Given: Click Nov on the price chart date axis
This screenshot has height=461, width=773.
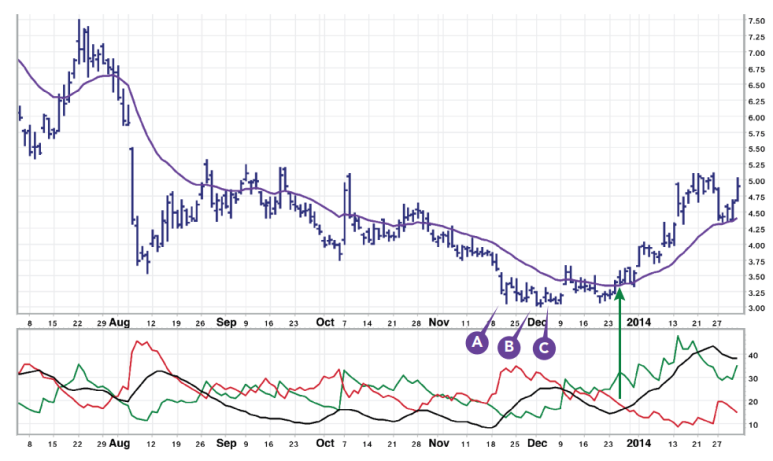Looking at the screenshot, I should click(439, 322).
